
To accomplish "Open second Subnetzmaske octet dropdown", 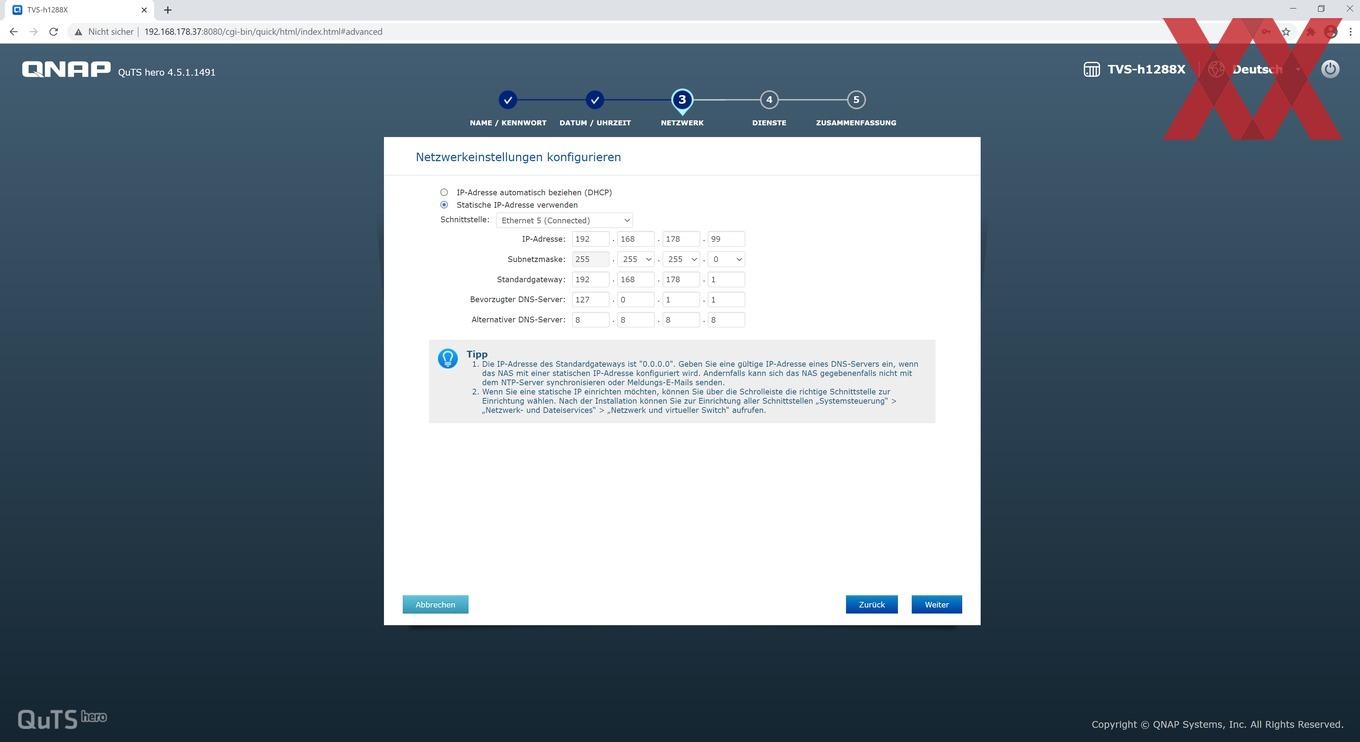I will point(636,259).
